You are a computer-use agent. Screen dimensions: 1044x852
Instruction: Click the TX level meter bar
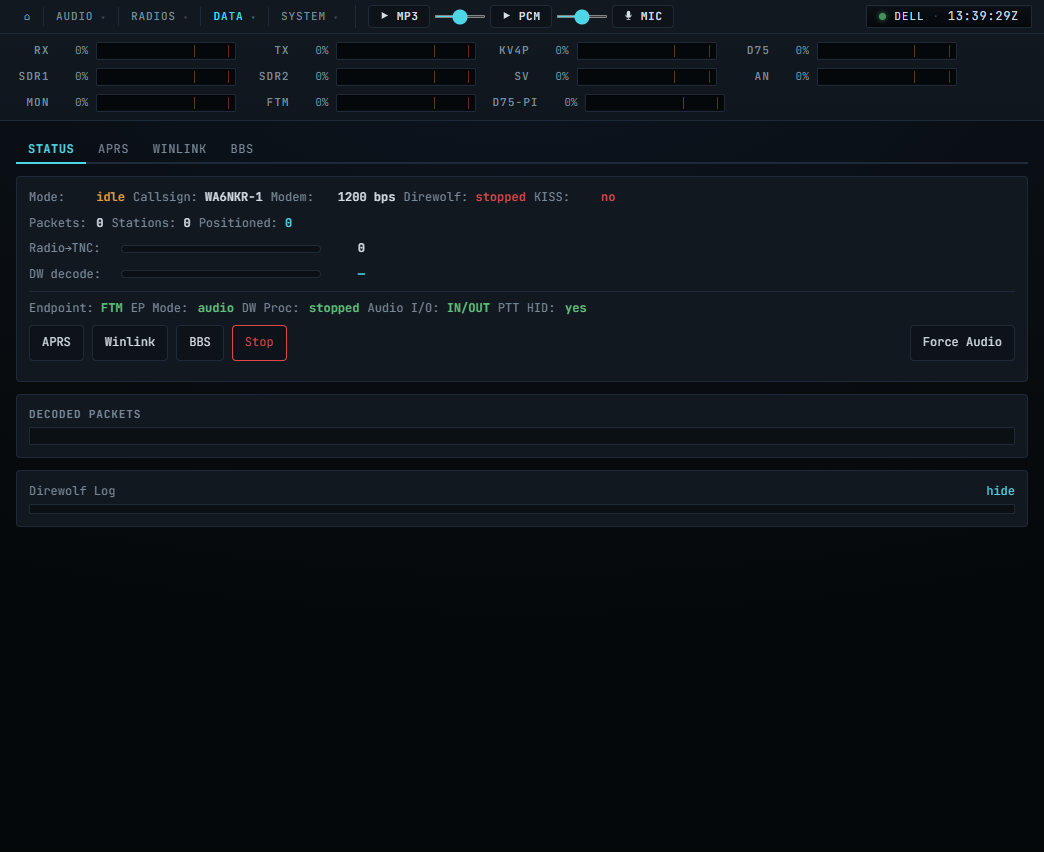tap(405, 51)
